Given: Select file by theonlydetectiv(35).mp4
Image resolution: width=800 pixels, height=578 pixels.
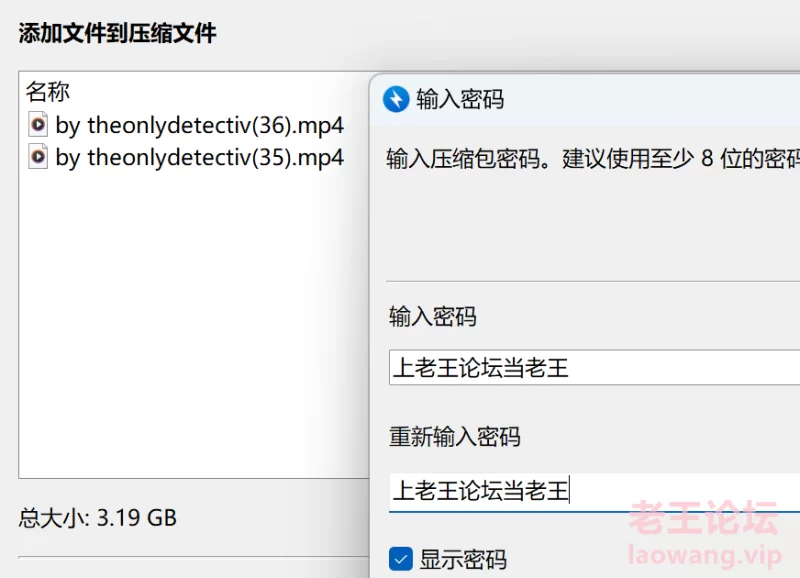Looking at the screenshot, I should coord(186,158).
